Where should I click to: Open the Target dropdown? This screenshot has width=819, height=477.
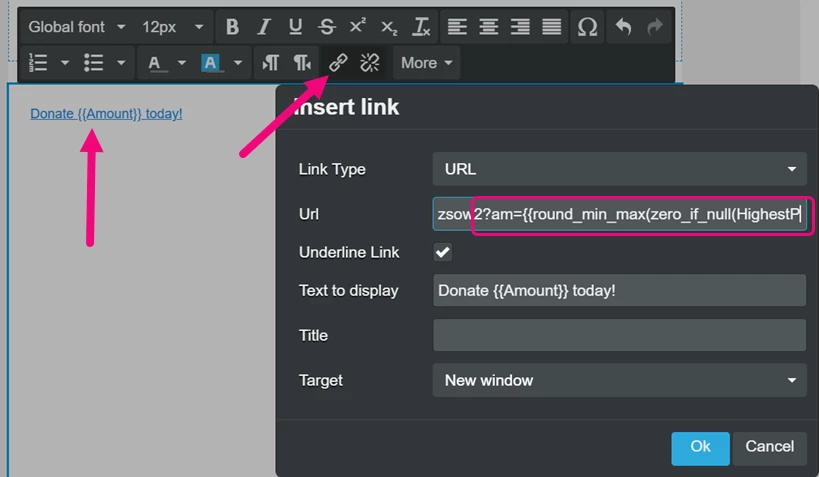point(619,380)
